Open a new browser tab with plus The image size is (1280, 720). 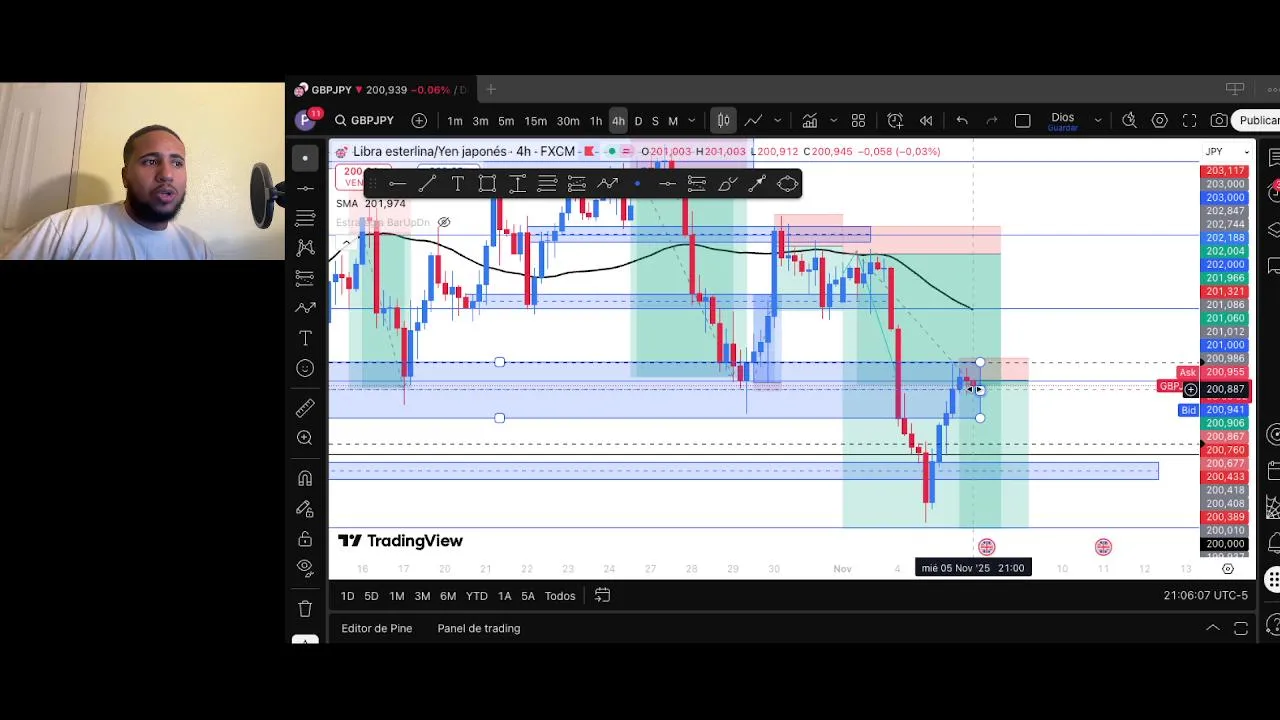click(x=491, y=90)
